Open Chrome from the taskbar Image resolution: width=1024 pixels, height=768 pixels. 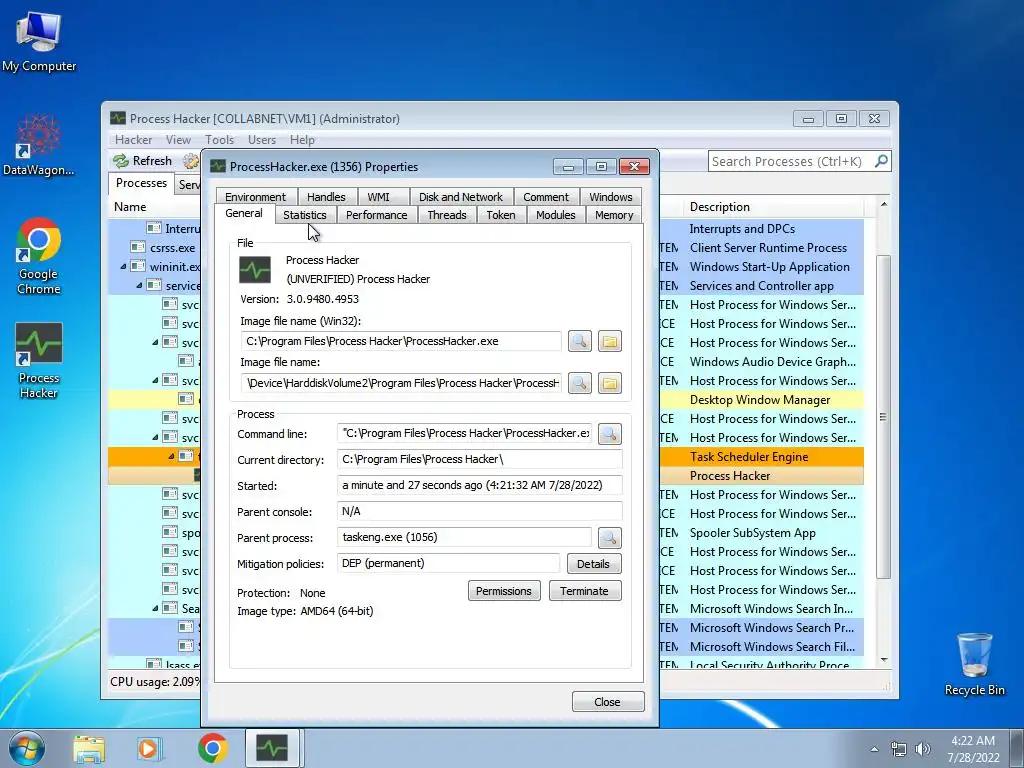point(212,748)
